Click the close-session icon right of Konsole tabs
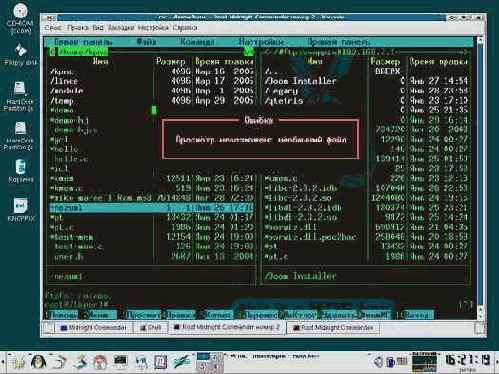The image size is (499, 374). click(x=479, y=328)
